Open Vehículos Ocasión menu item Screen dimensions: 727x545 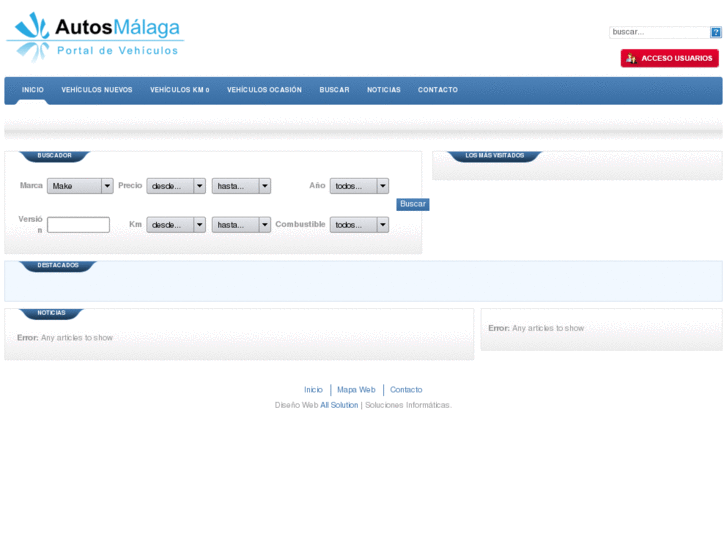(264, 90)
